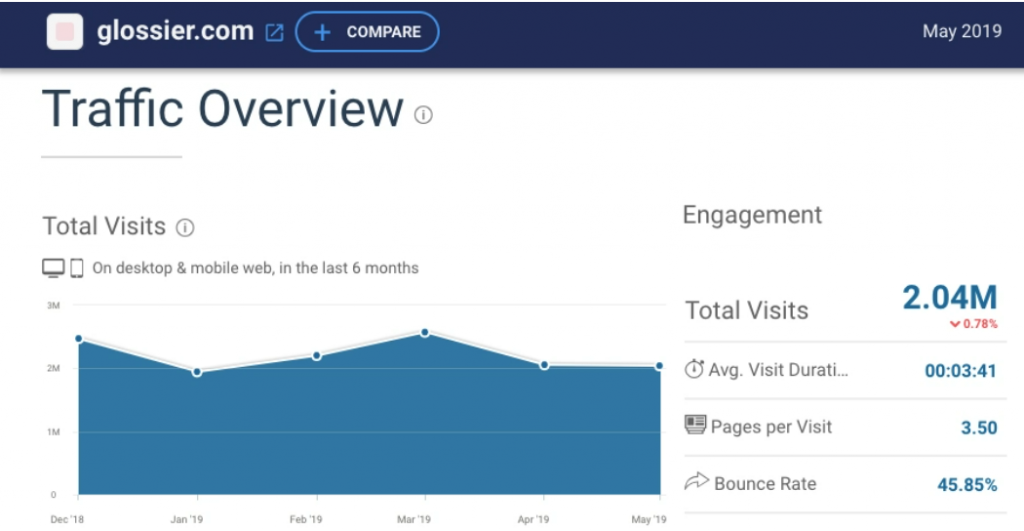The height and width of the screenshot is (531, 1024).
Task: Click the Pages per Visit icon
Action: 696,425
